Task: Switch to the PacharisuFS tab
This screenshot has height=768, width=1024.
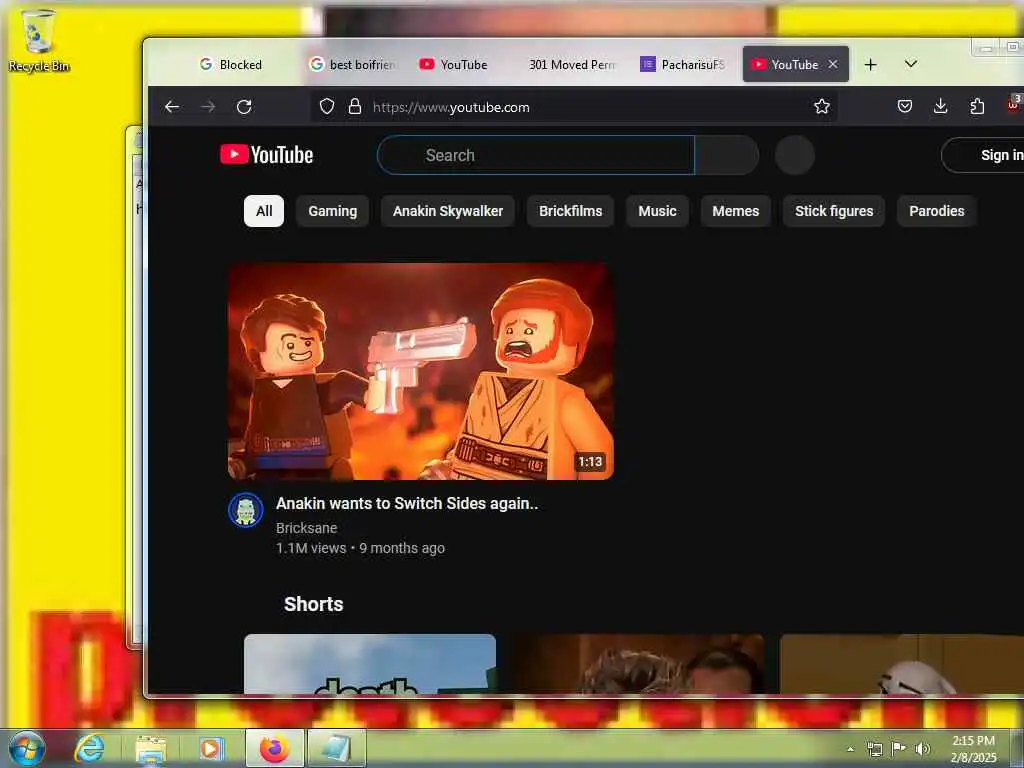Action: point(682,65)
